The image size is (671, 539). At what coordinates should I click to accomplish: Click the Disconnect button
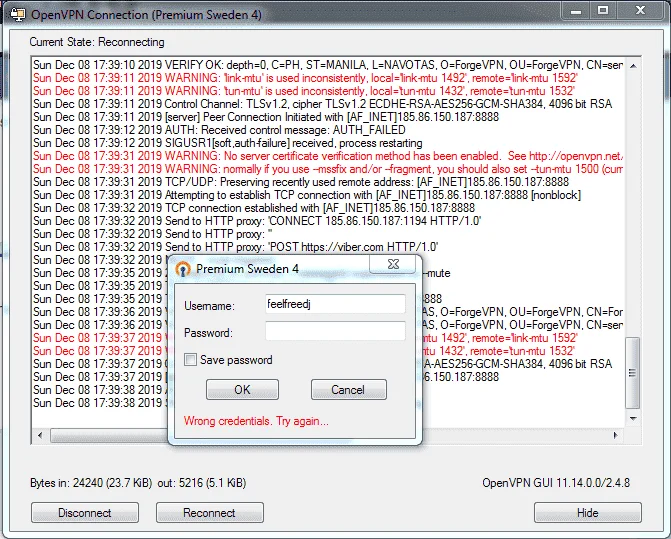tap(85, 512)
